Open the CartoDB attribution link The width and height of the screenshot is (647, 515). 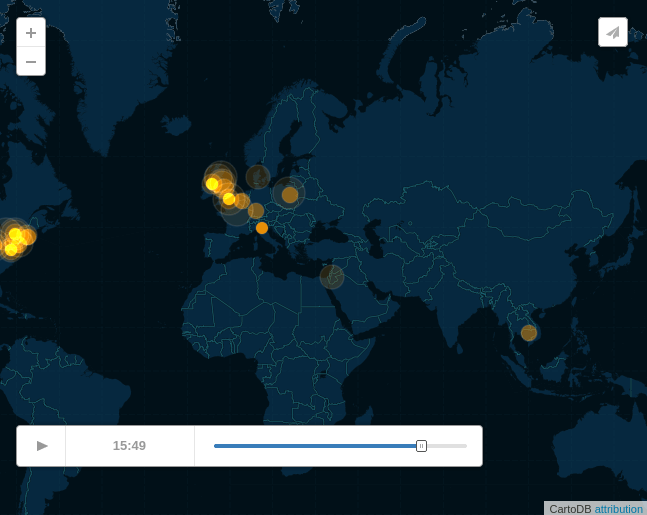618,509
